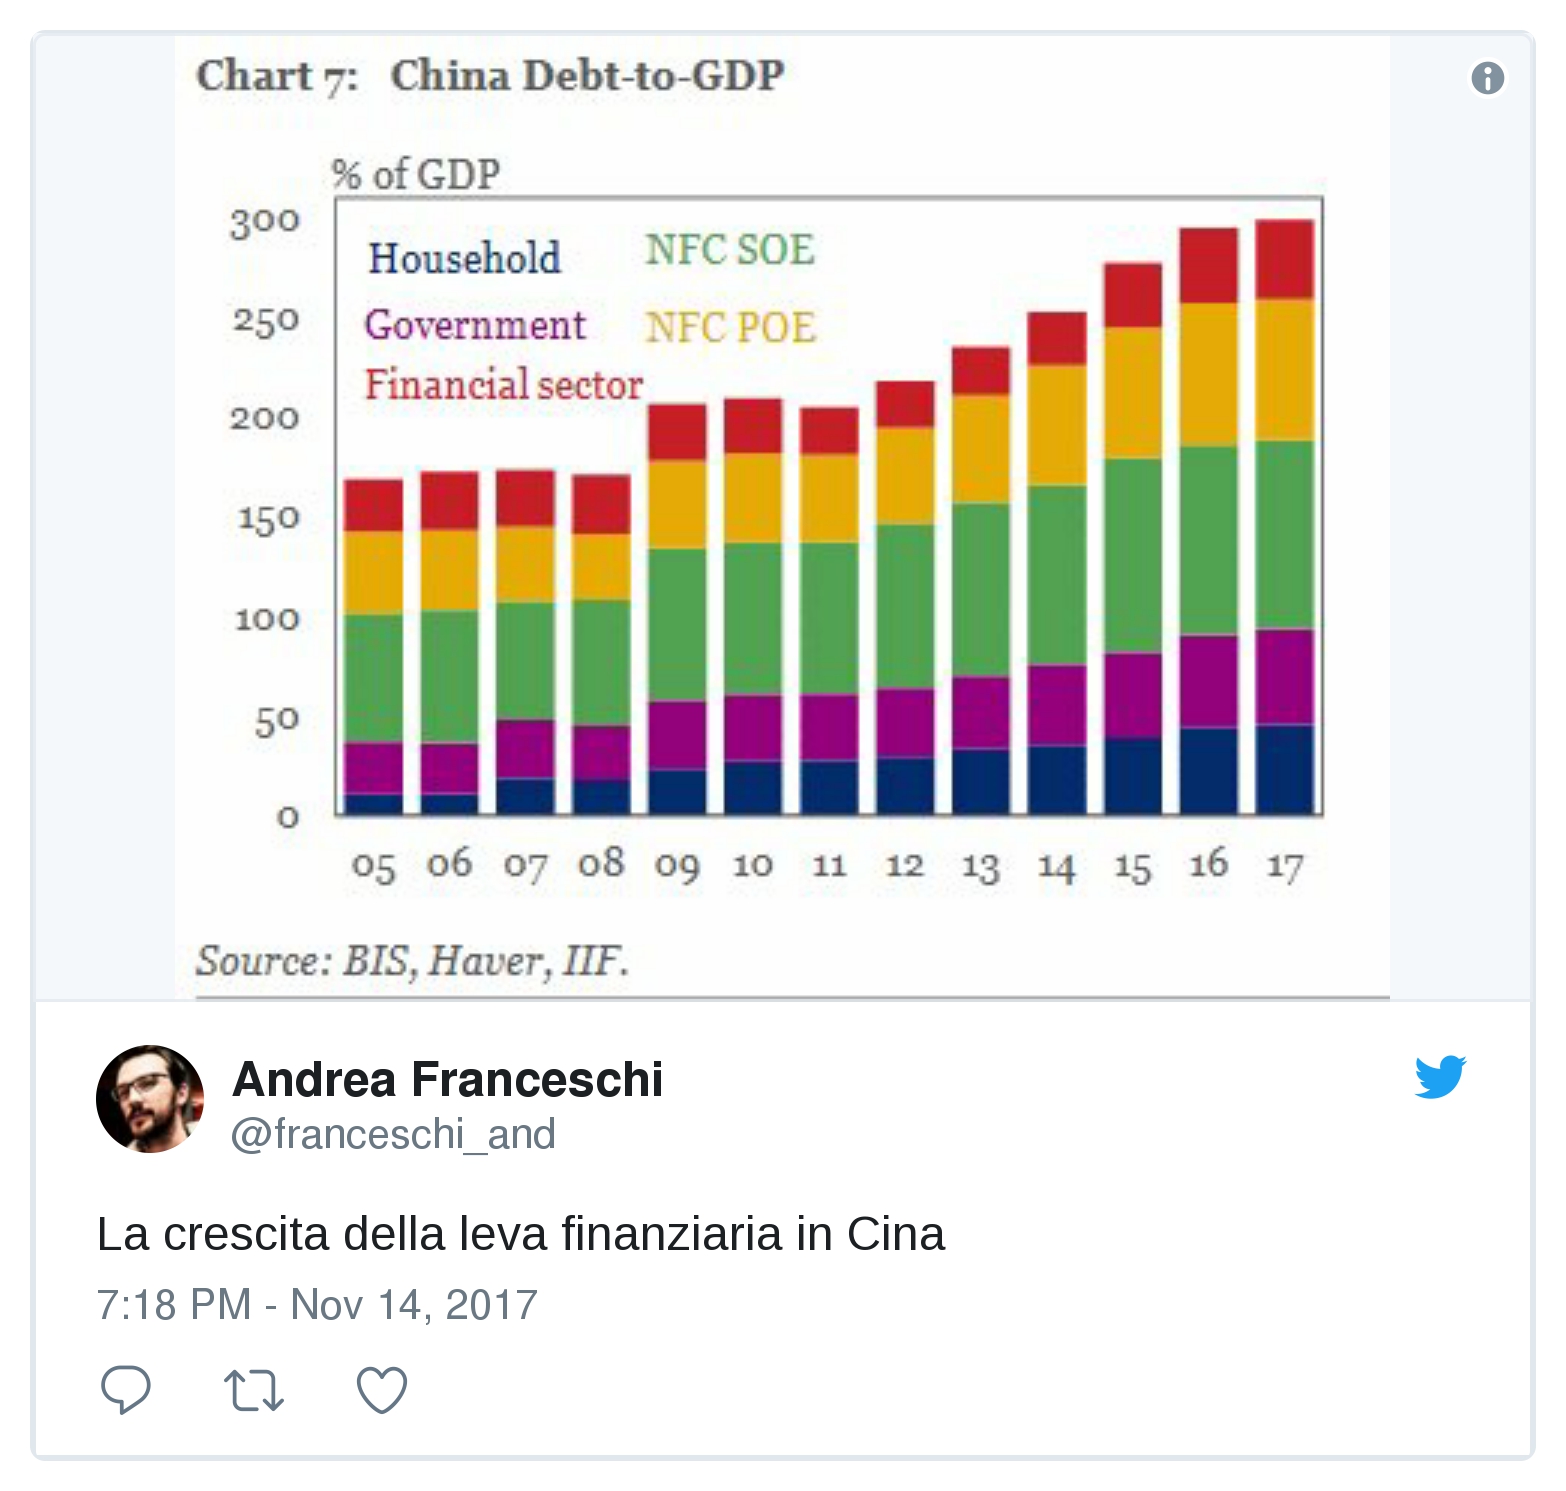Retweet Andrea Franceschi's post
Viewport: 1566px width, 1491px height.
(x=254, y=1390)
